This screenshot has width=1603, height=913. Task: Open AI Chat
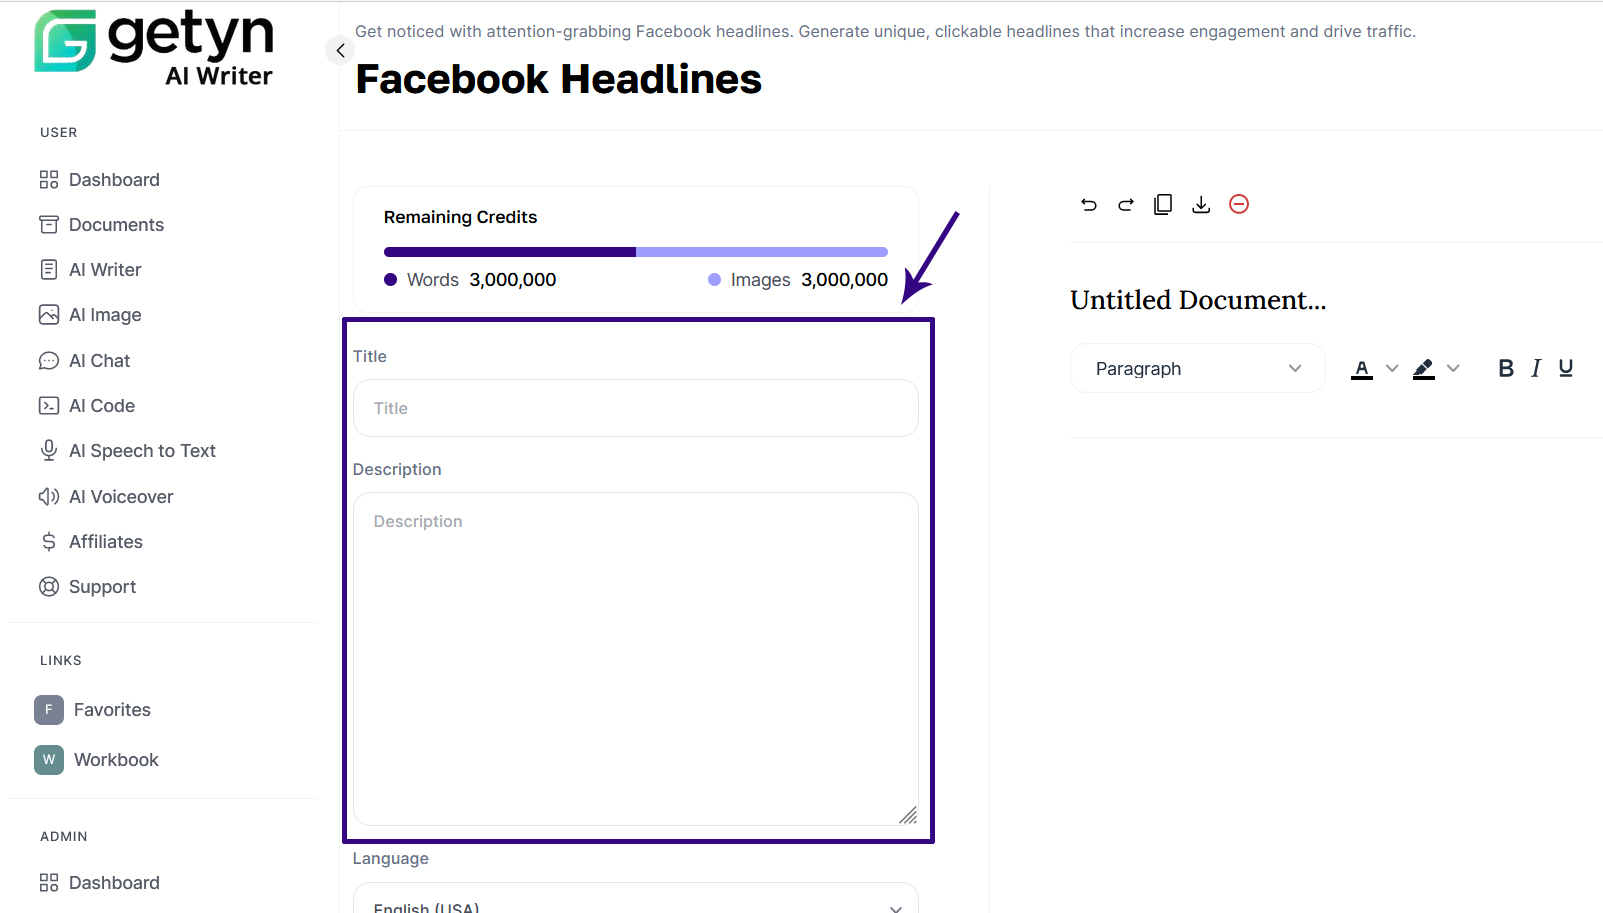click(99, 361)
